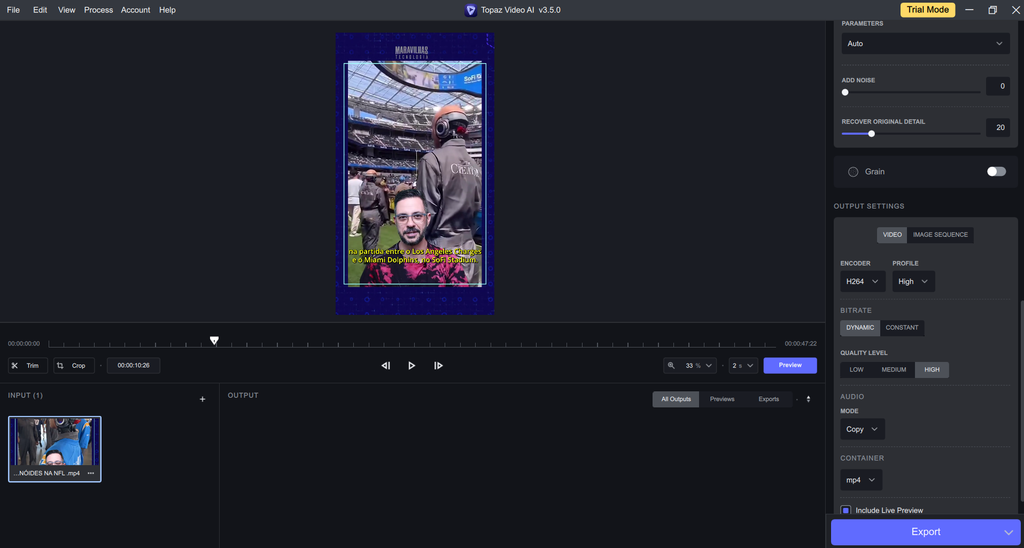Open the High profile dropdown
This screenshot has height=548, width=1024.
click(914, 282)
